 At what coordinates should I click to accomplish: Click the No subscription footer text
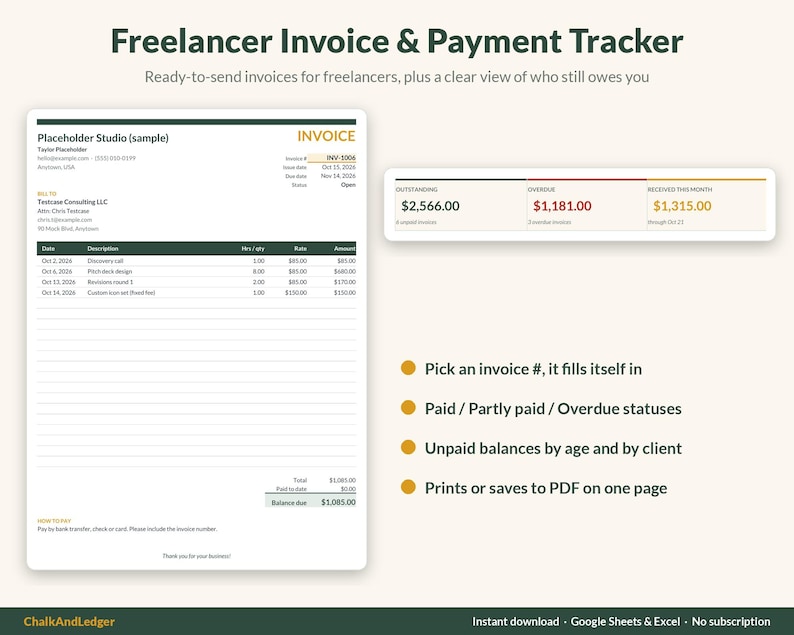[731, 622]
